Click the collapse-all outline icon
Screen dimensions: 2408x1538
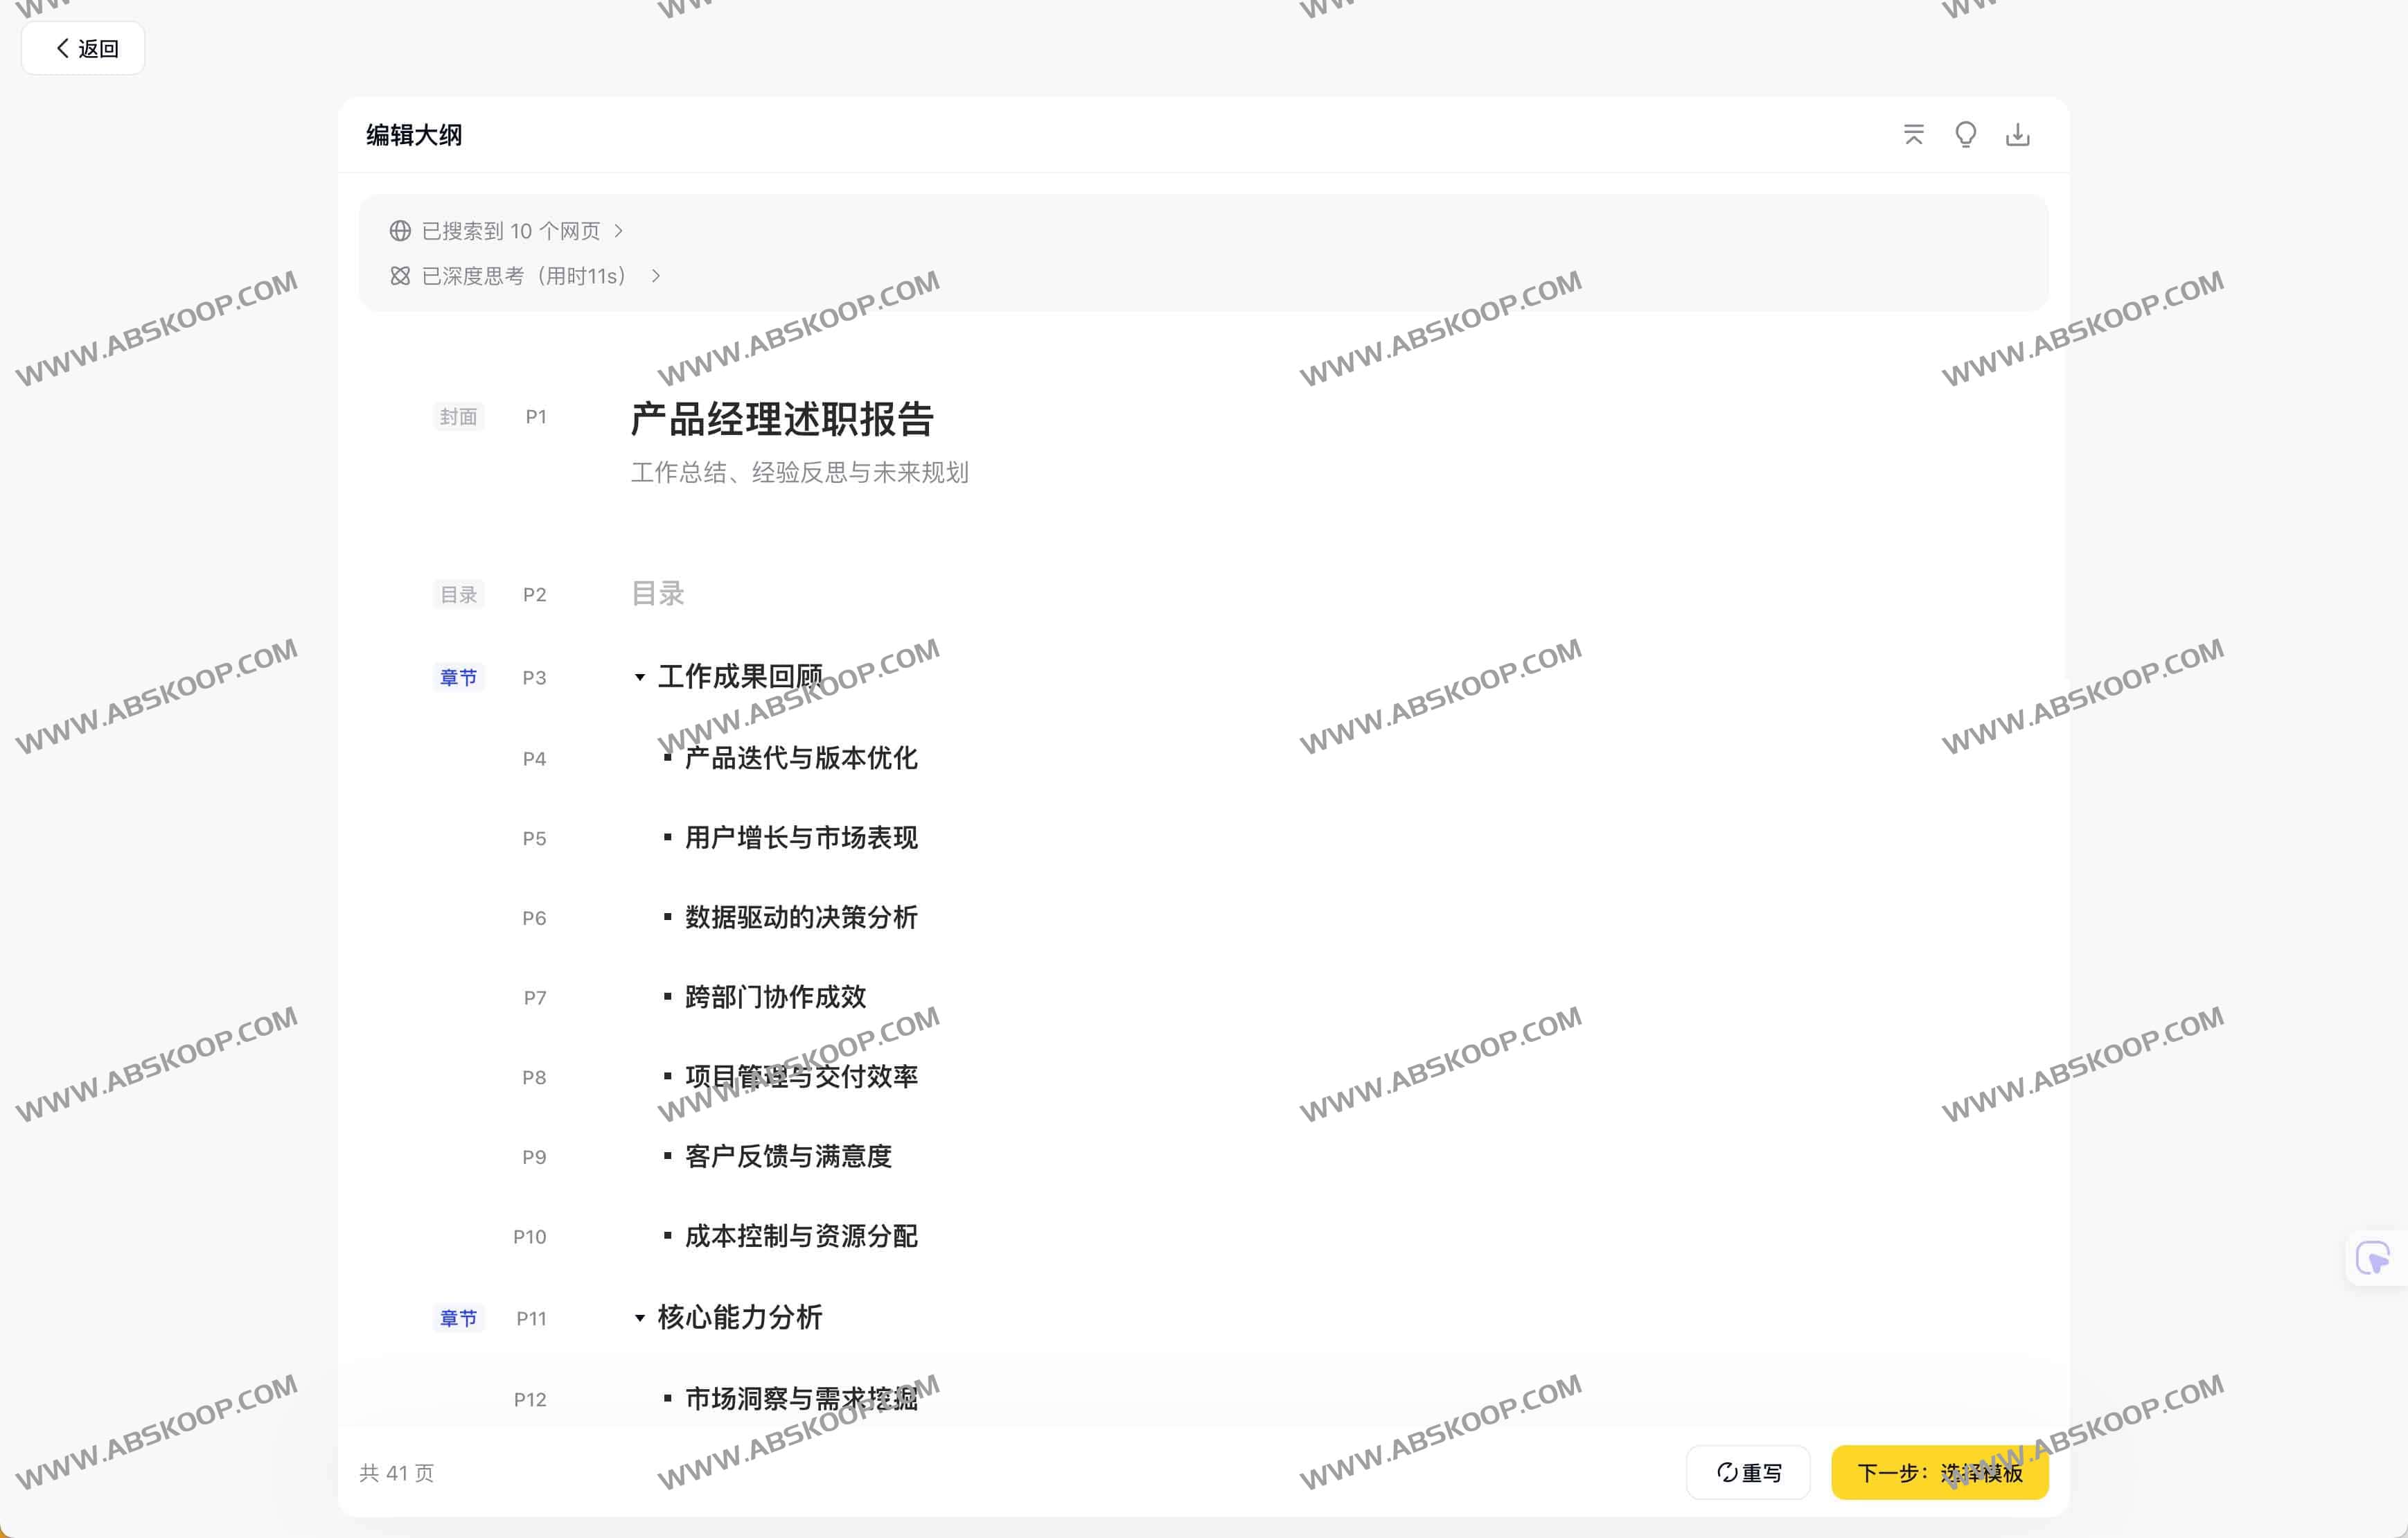1913,134
